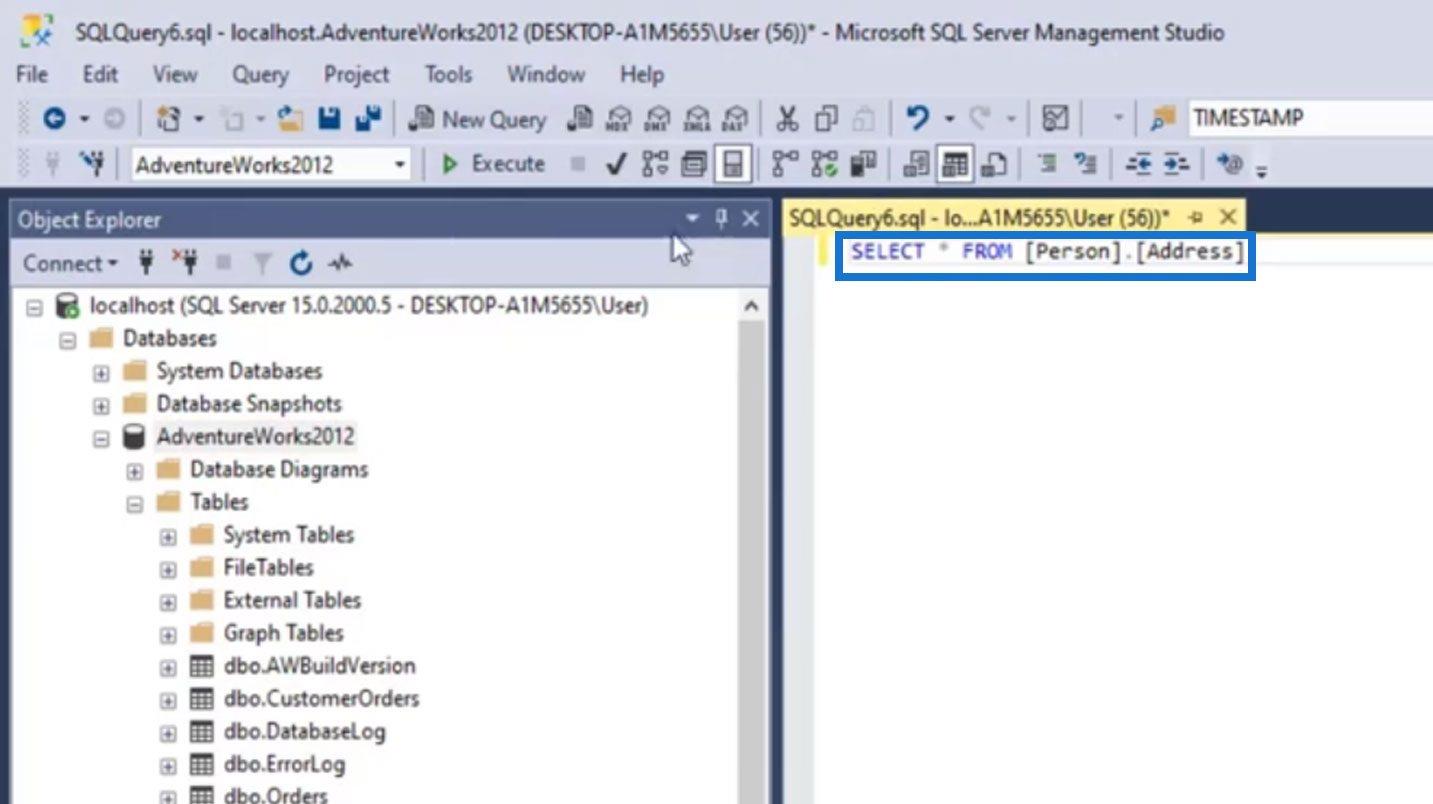This screenshot has height=804, width=1433.
Task: Open the File menu
Action: (32, 74)
